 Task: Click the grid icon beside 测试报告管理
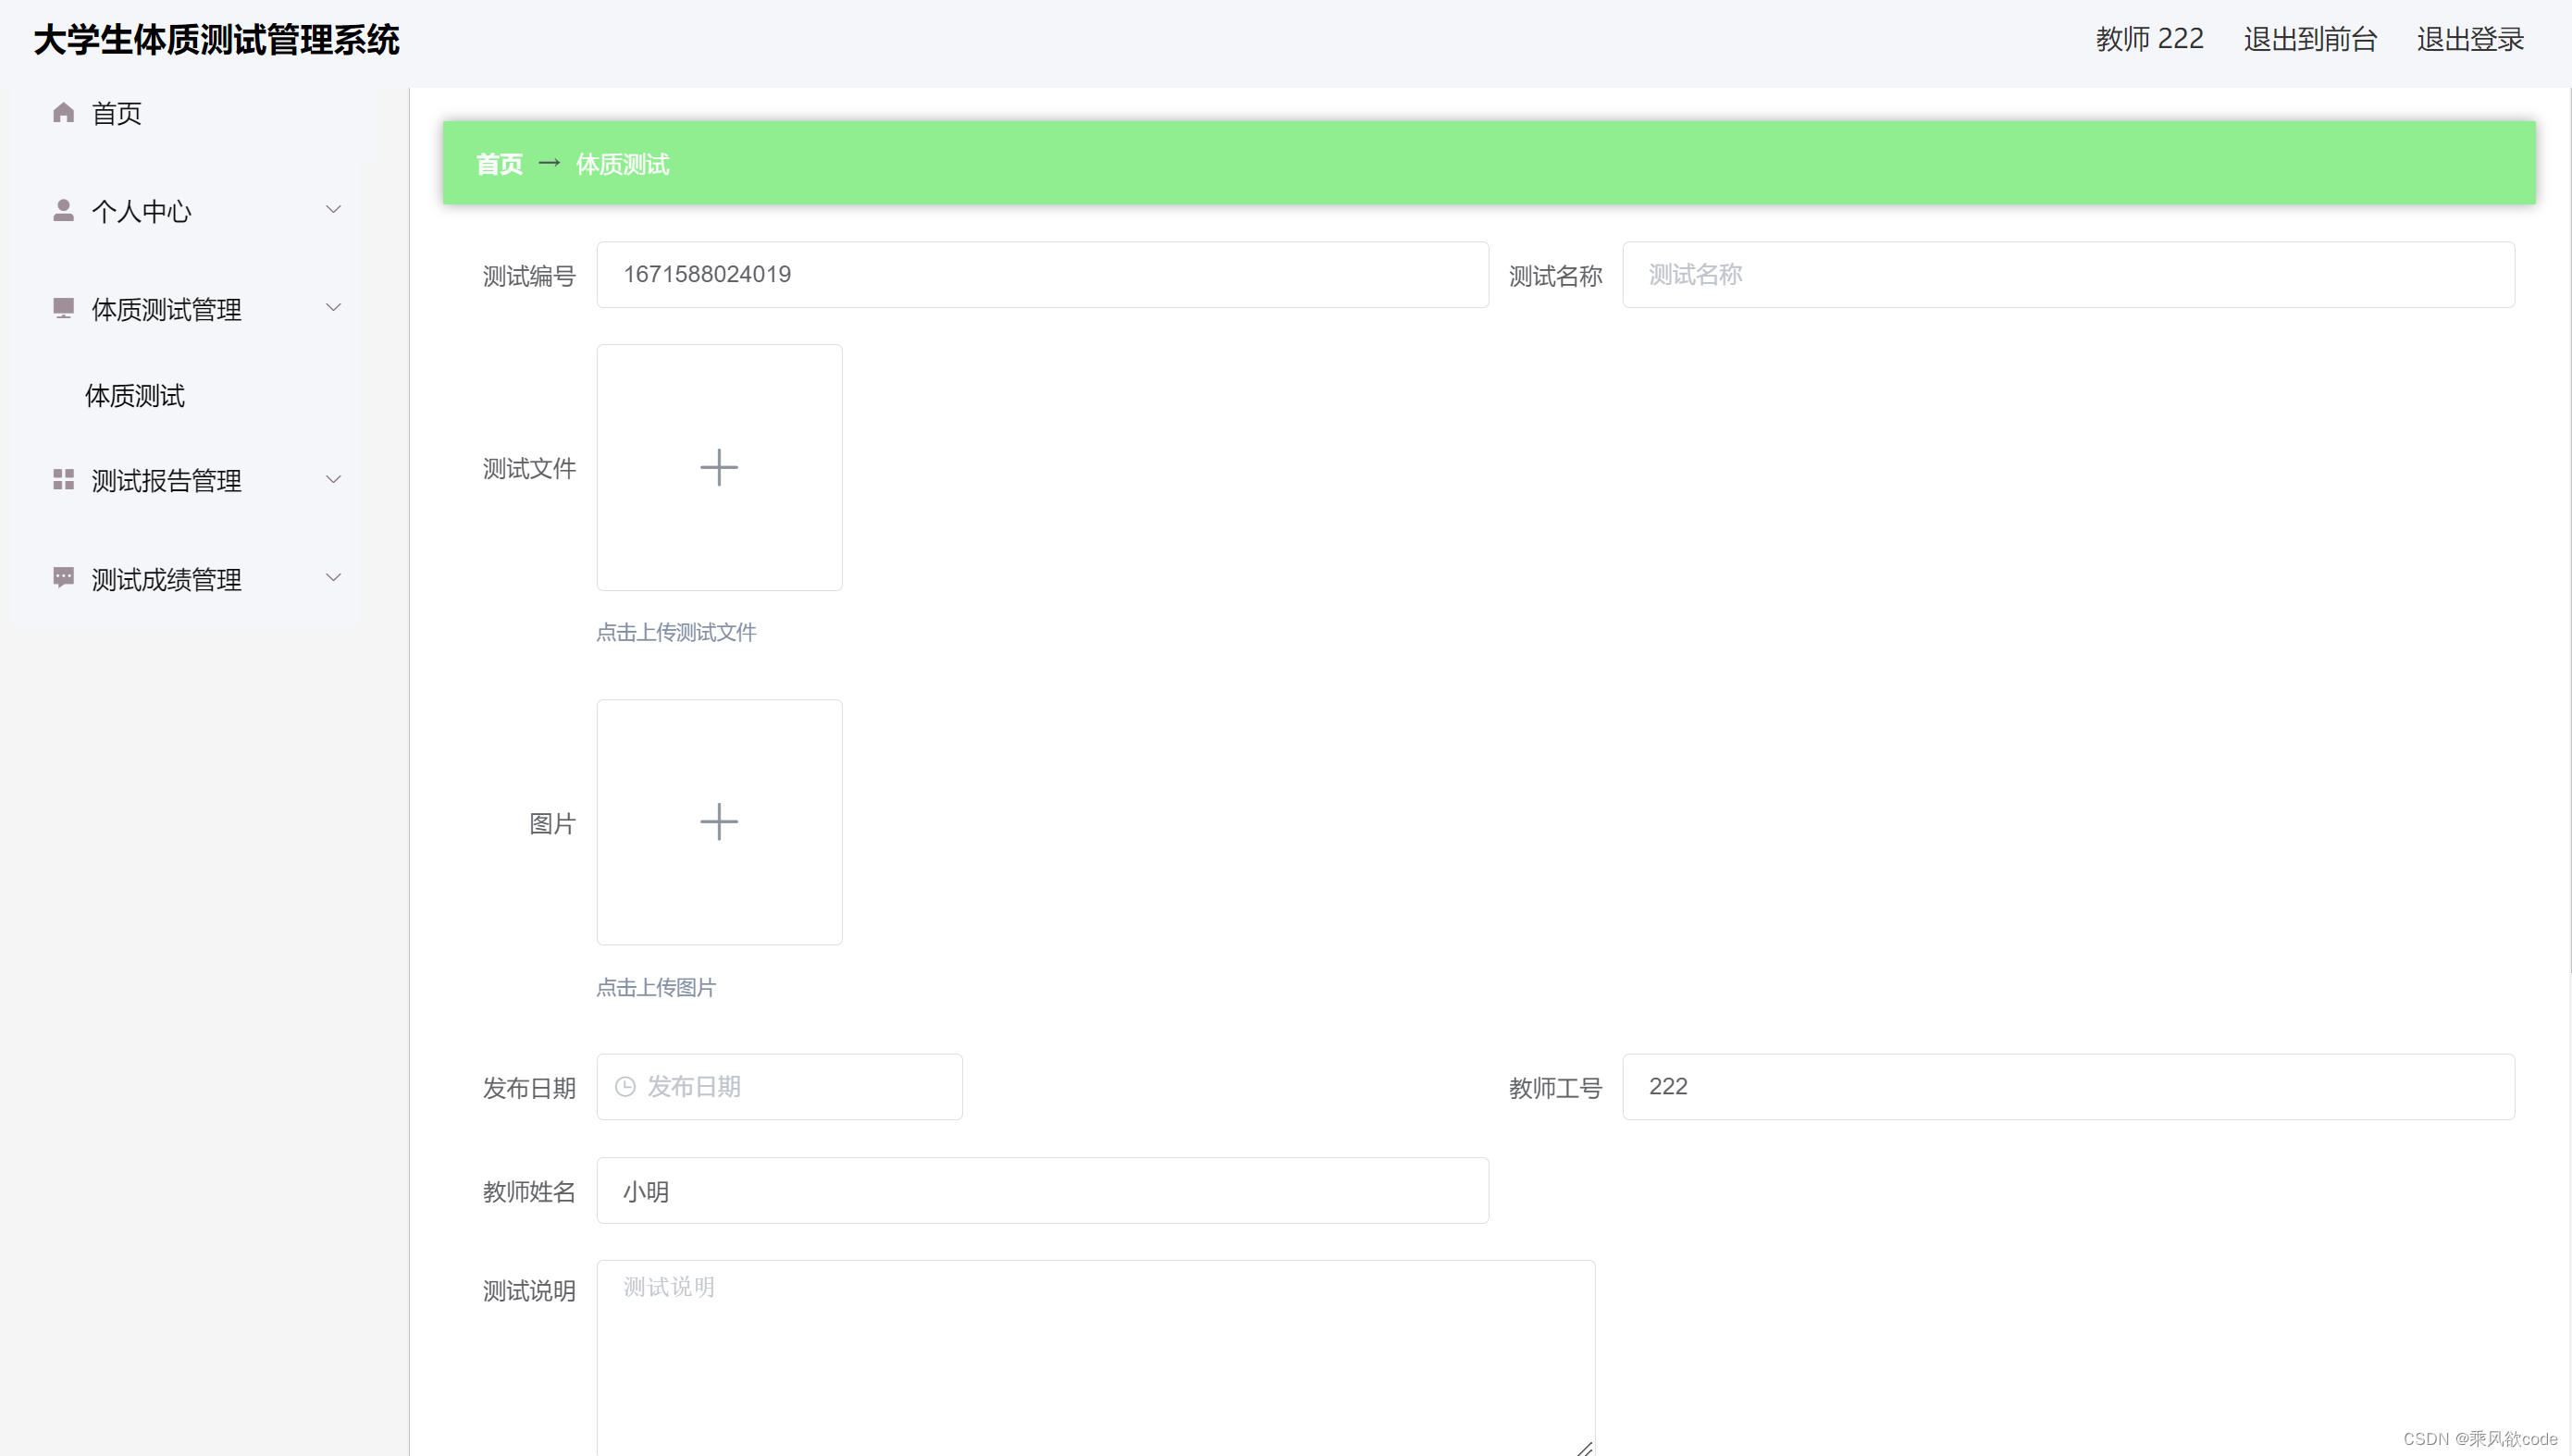(63, 480)
